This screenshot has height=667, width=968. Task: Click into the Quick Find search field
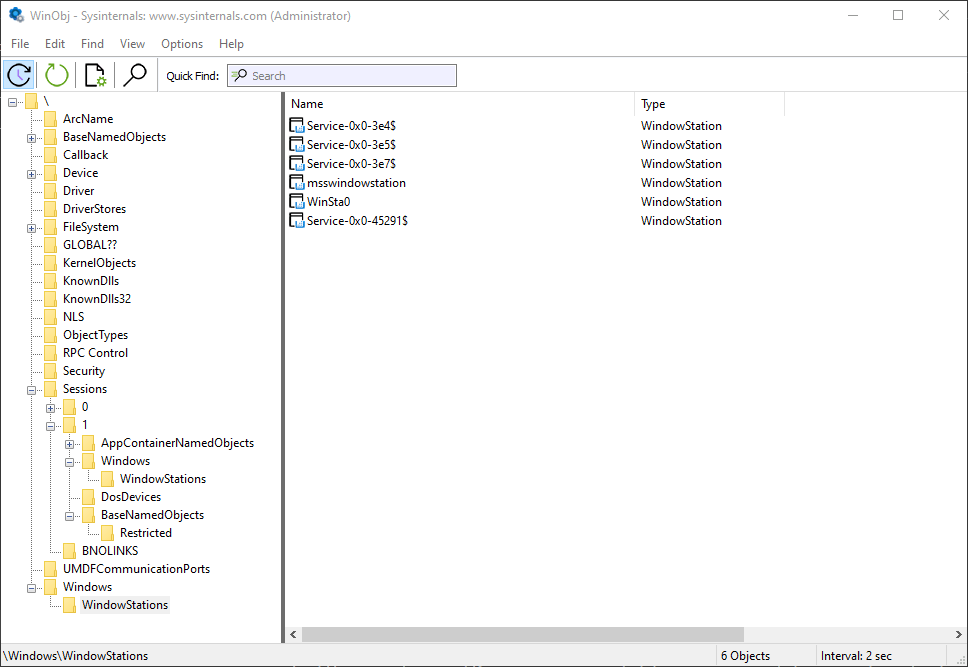click(x=350, y=76)
